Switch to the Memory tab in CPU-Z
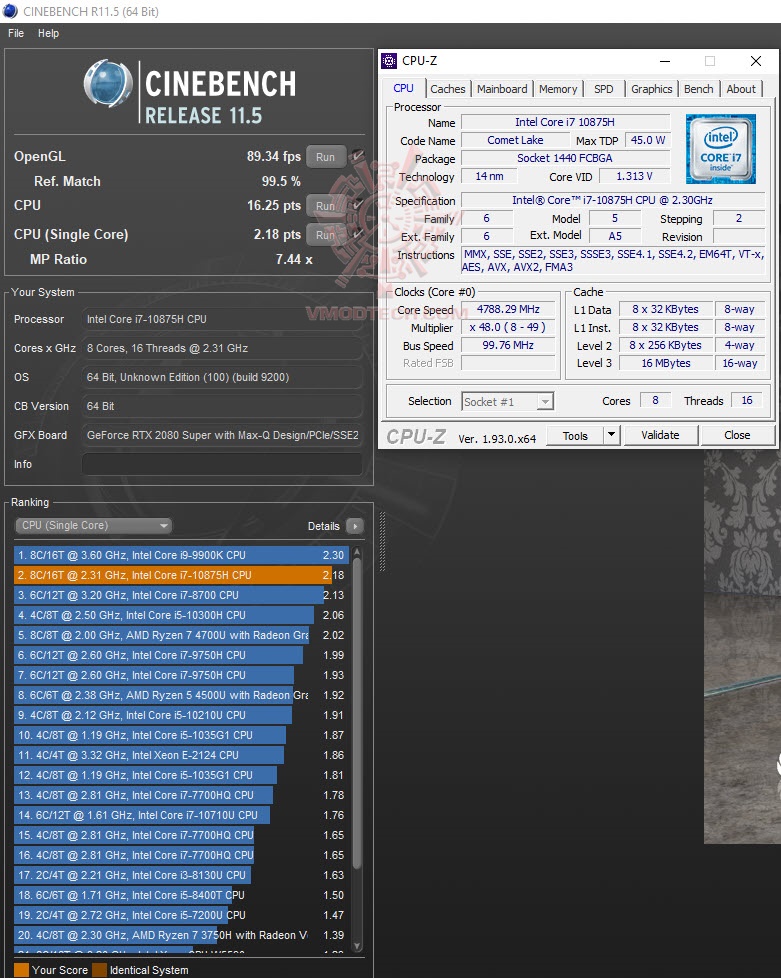The image size is (781, 978). [558, 89]
